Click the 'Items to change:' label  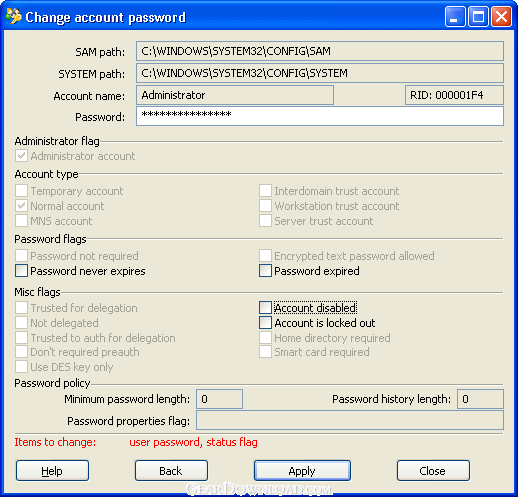pos(55,442)
